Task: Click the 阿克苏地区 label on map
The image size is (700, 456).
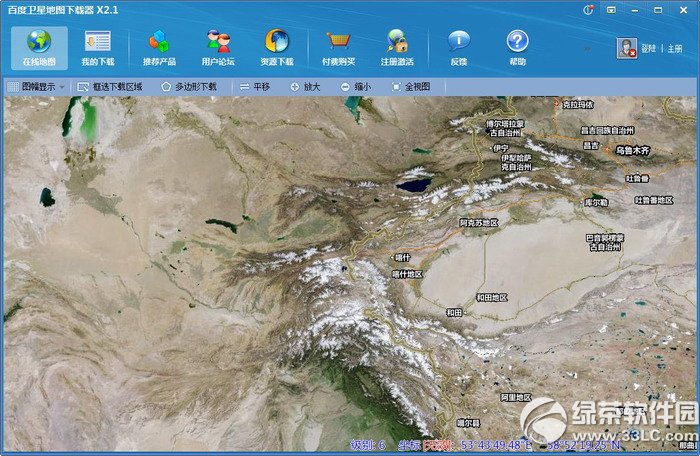Action: pyautogui.click(x=479, y=222)
